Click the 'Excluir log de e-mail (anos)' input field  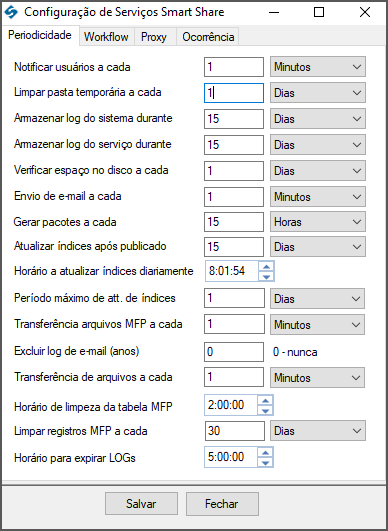click(x=234, y=352)
